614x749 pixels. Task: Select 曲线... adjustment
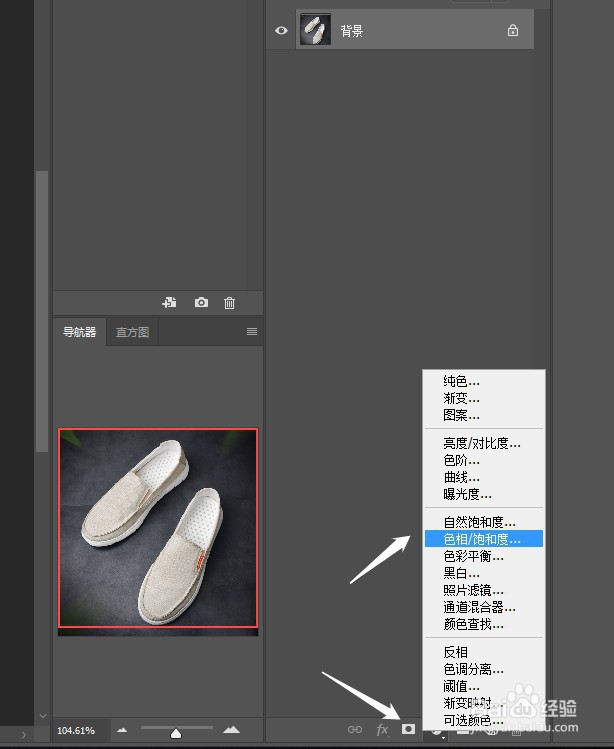pyautogui.click(x=484, y=477)
